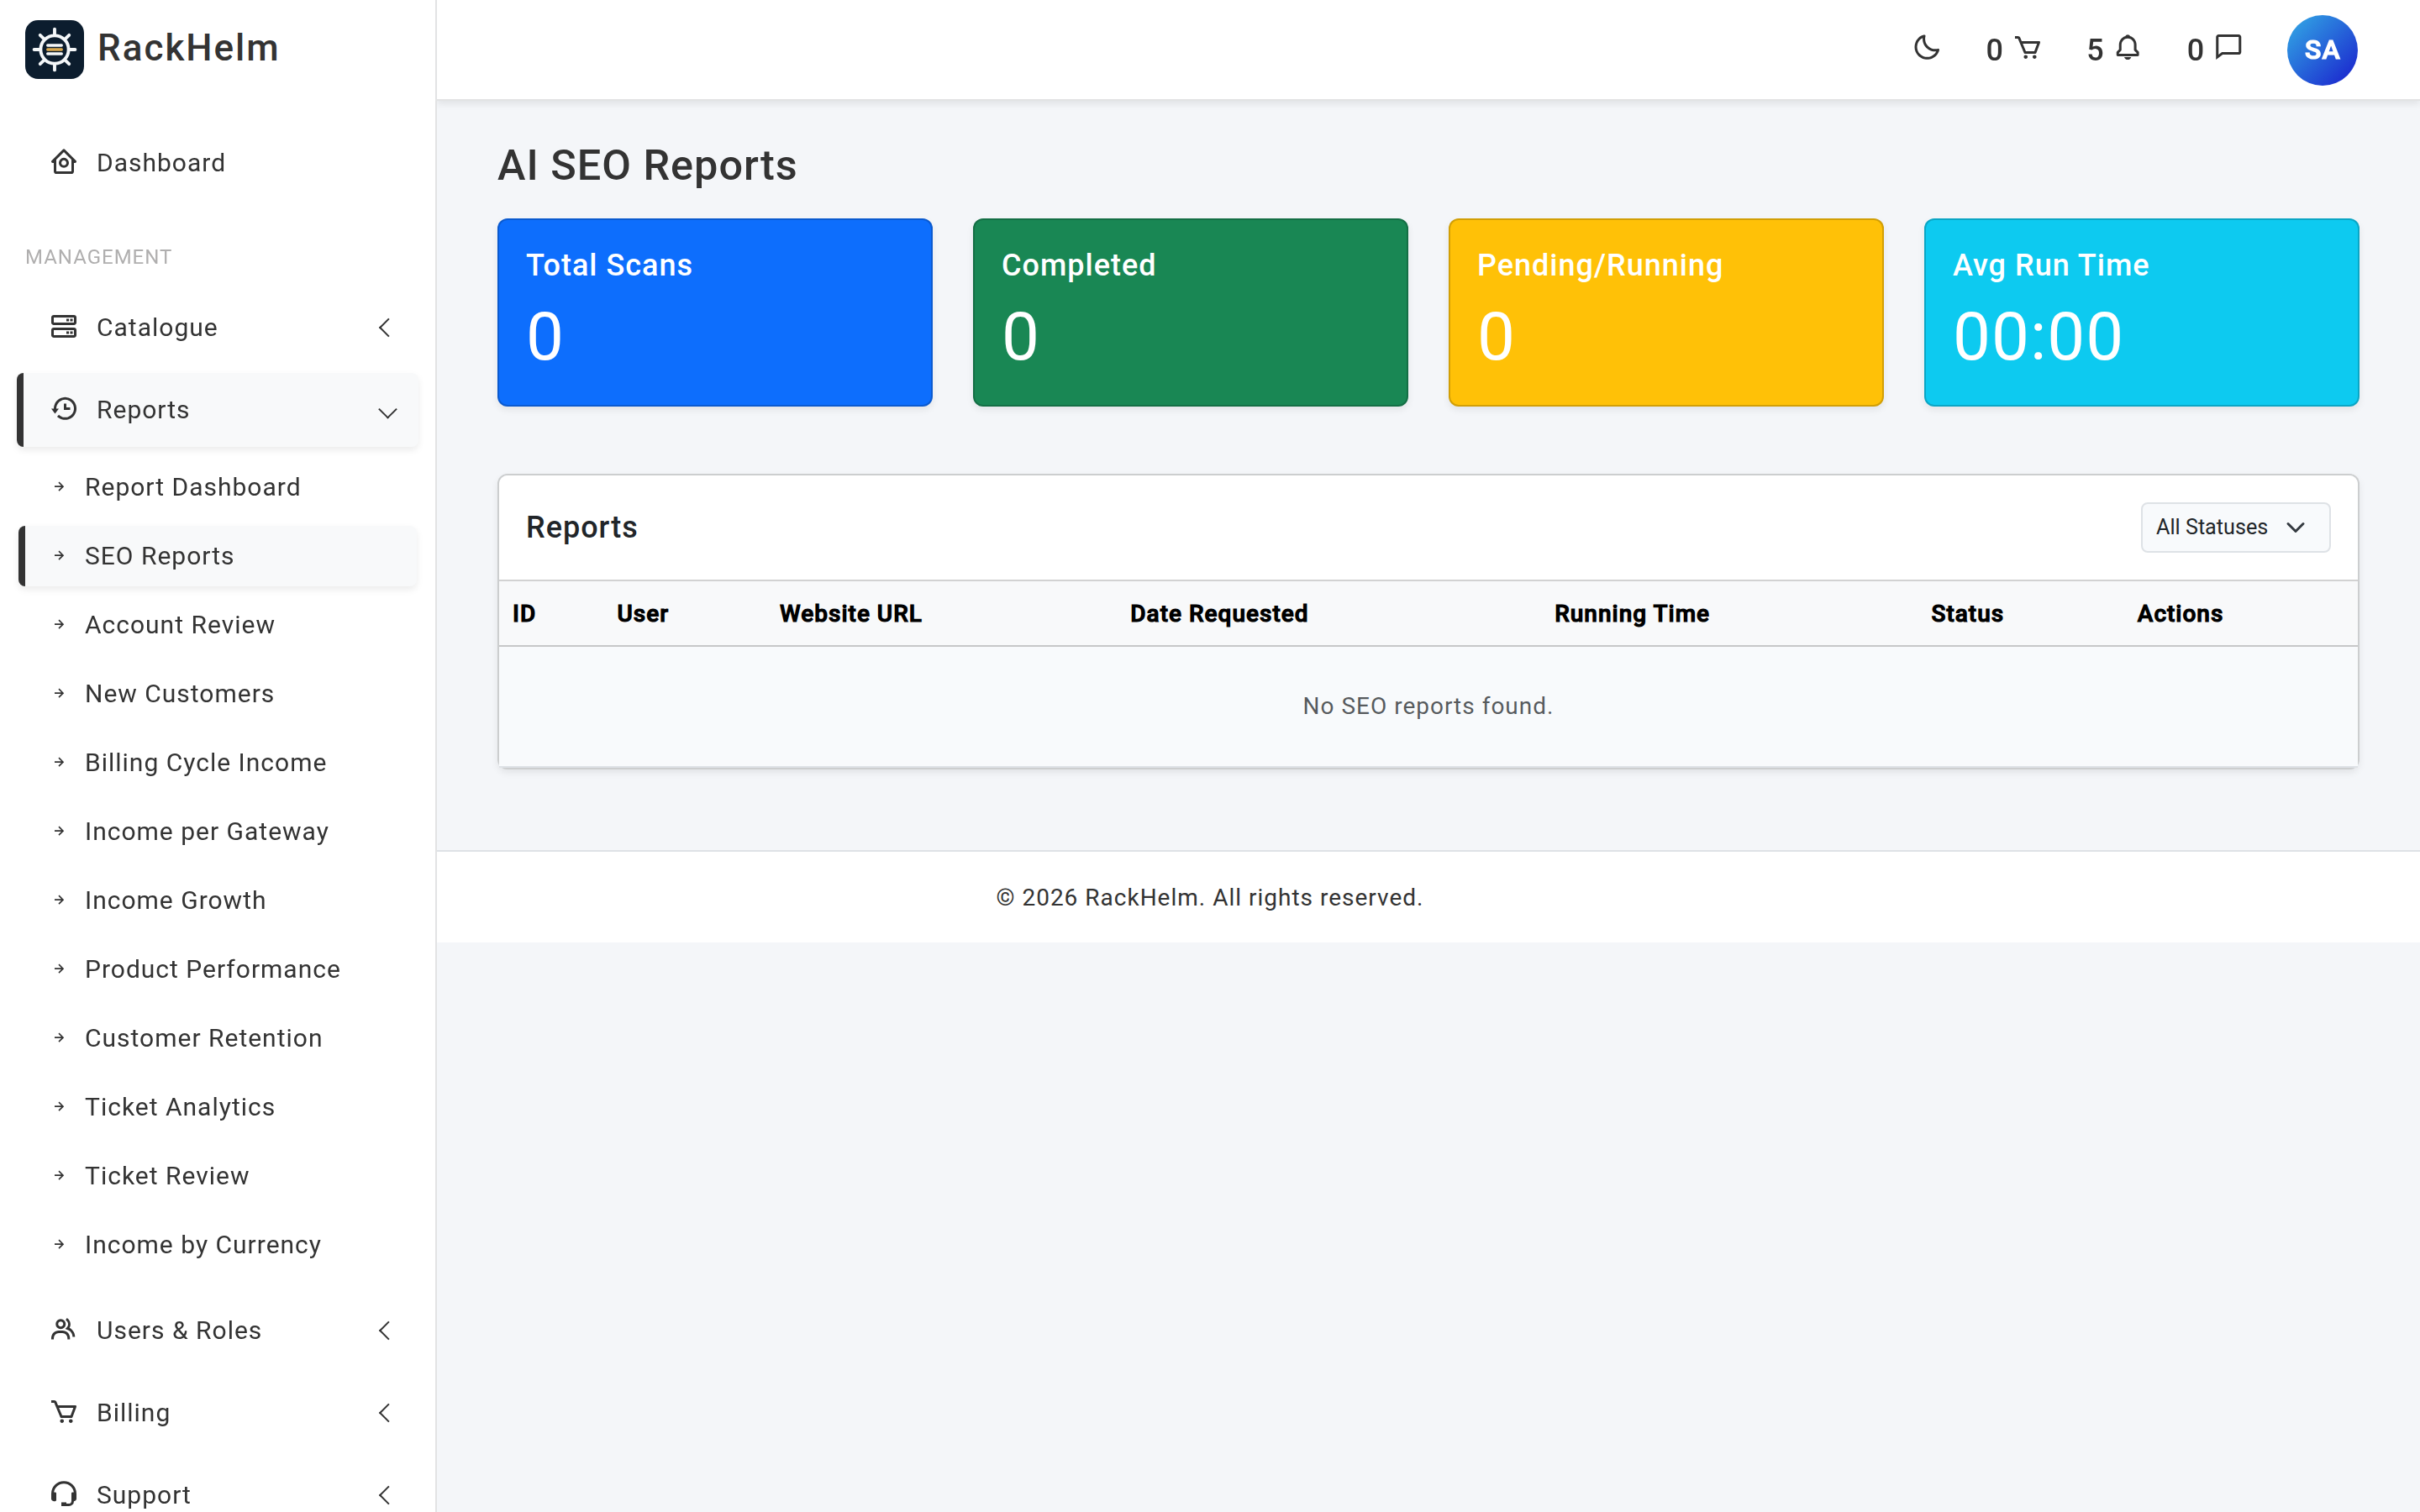Toggle dark mode with moon icon
2420x1512 pixels.
1926,48
